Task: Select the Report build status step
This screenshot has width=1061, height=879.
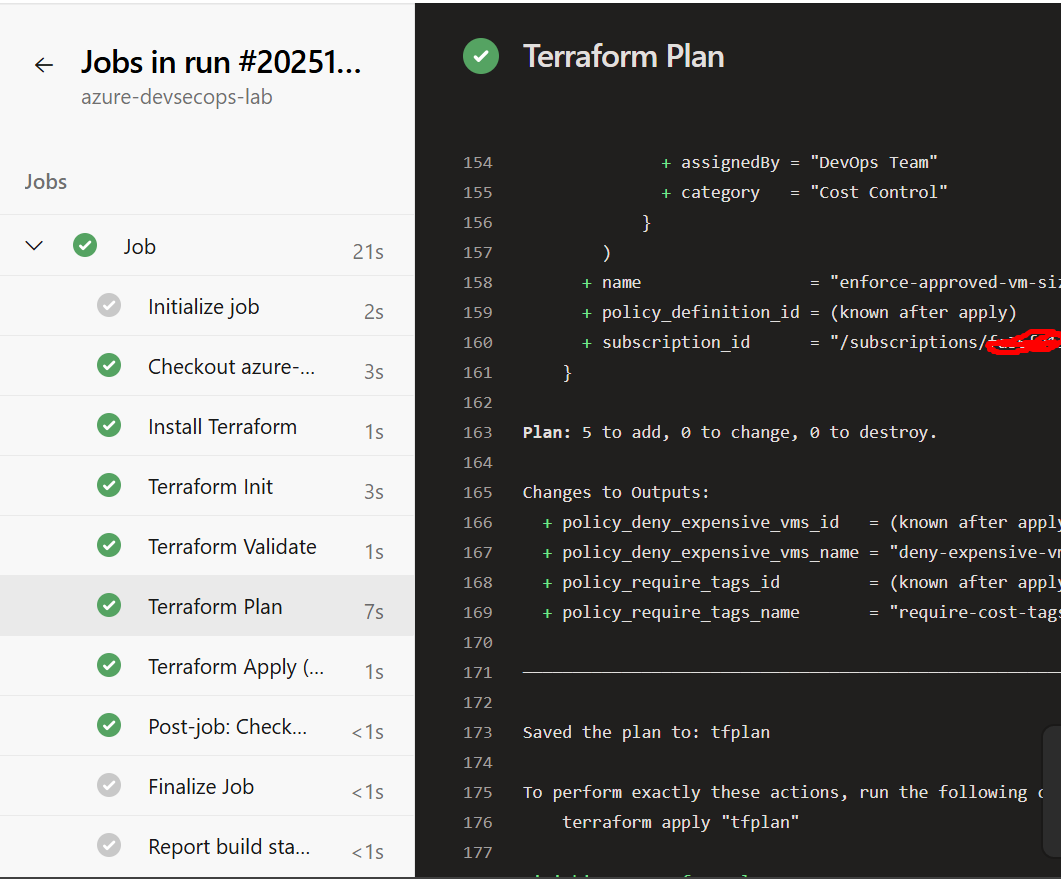Action: click(228, 847)
